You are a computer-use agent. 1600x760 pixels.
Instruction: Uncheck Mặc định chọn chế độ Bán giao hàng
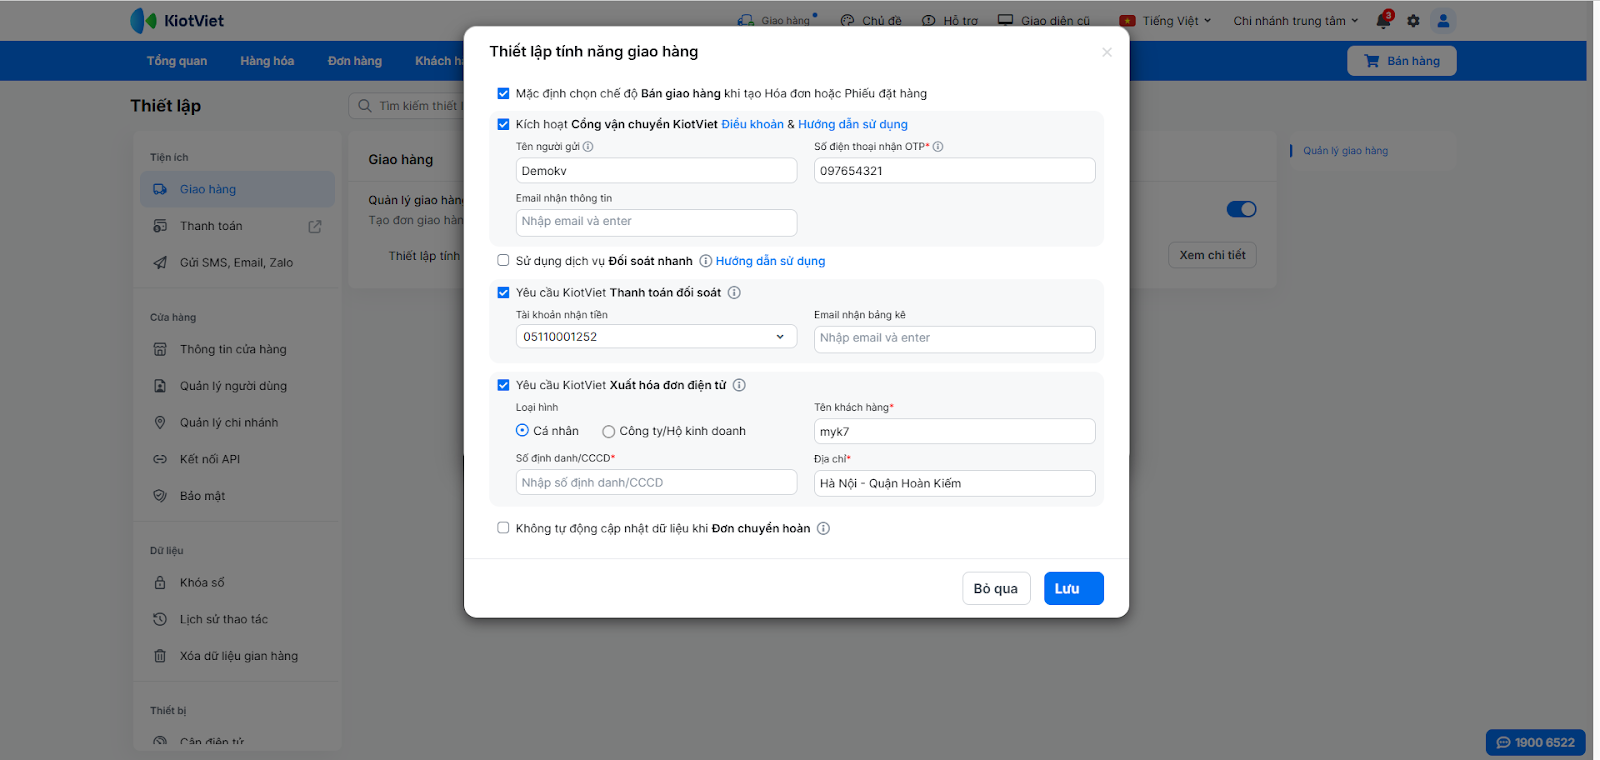pos(503,94)
